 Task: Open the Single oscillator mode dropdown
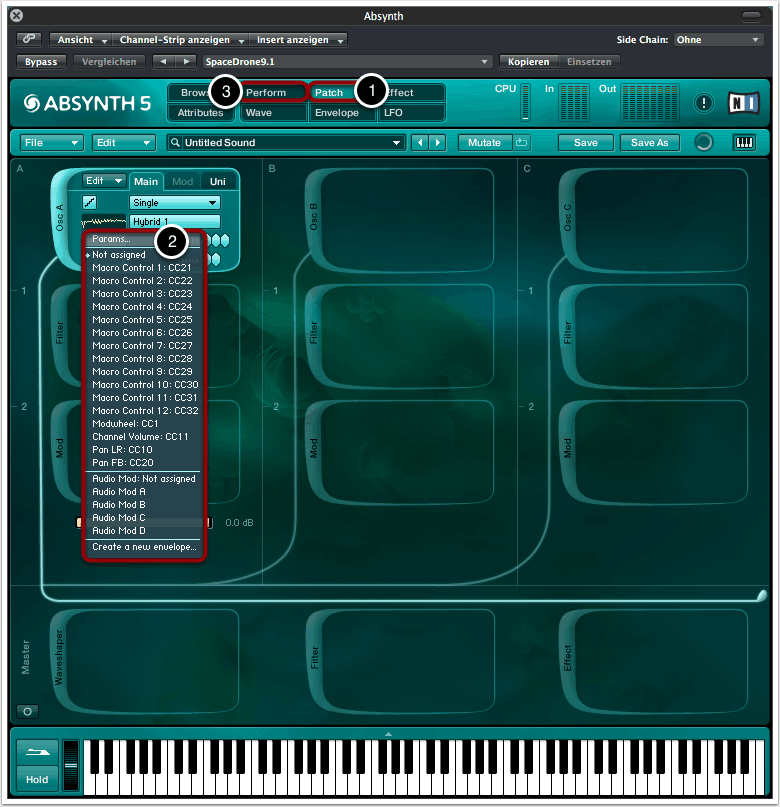(x=175, y=202)
